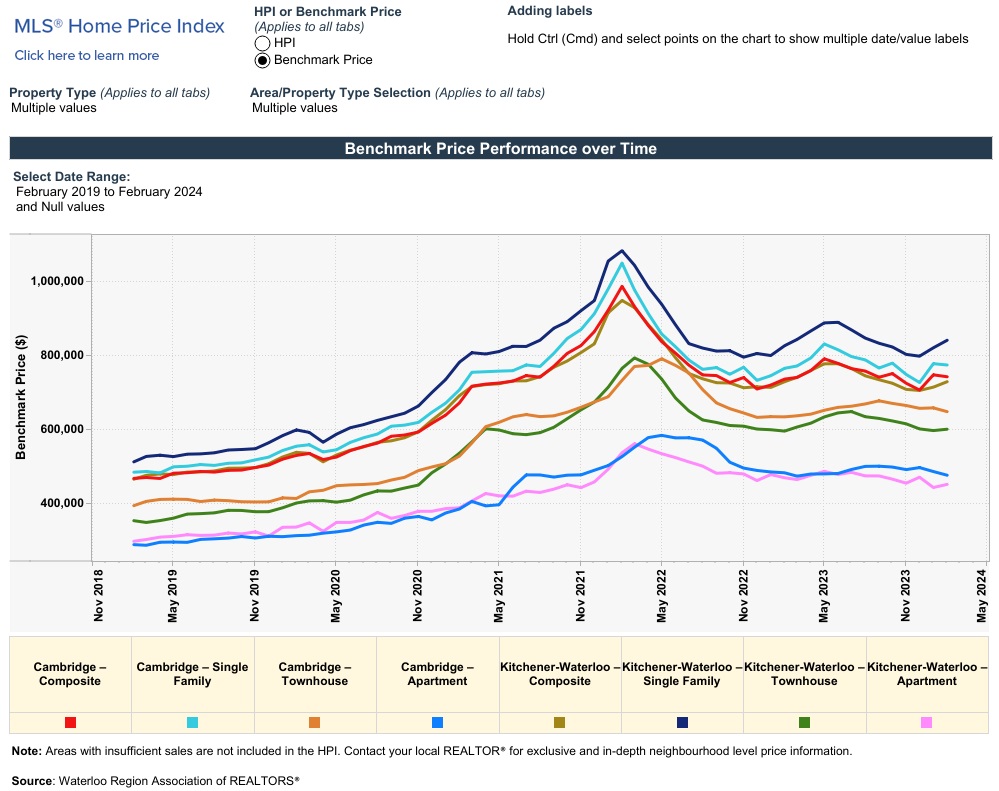Image resolution: width=999 pixels, height=791 pixels.
Task: Click the May 2022 x-axis label
Action: [662, 596]
